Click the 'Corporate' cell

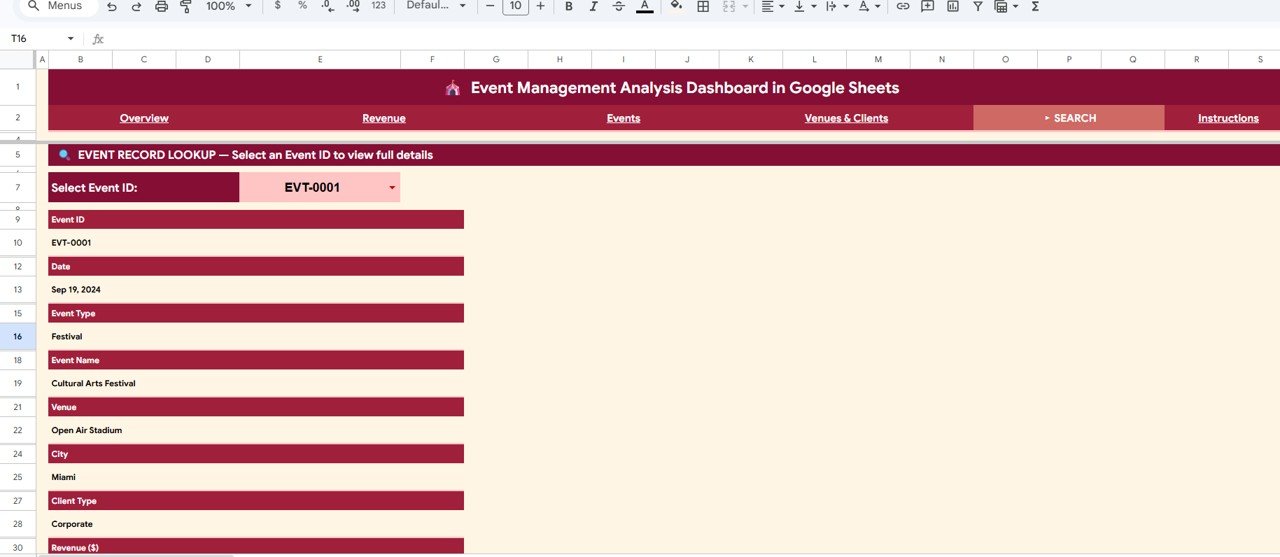256,524
